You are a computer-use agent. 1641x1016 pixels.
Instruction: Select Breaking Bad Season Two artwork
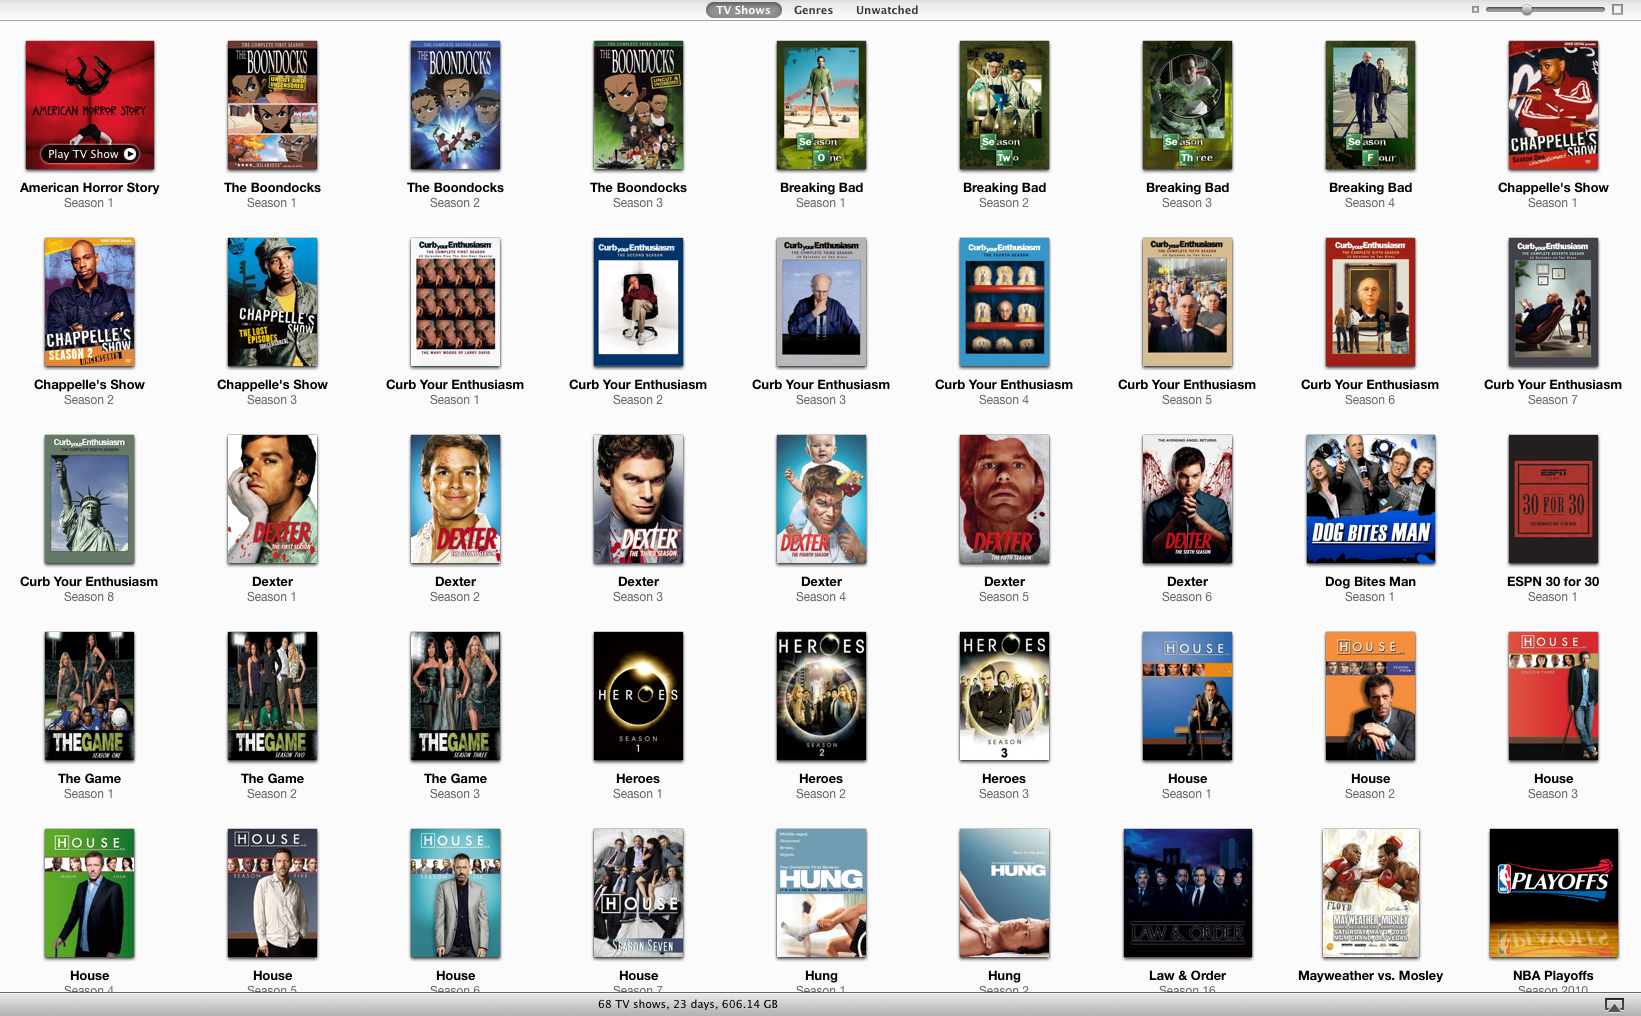tap(1004, 105)
